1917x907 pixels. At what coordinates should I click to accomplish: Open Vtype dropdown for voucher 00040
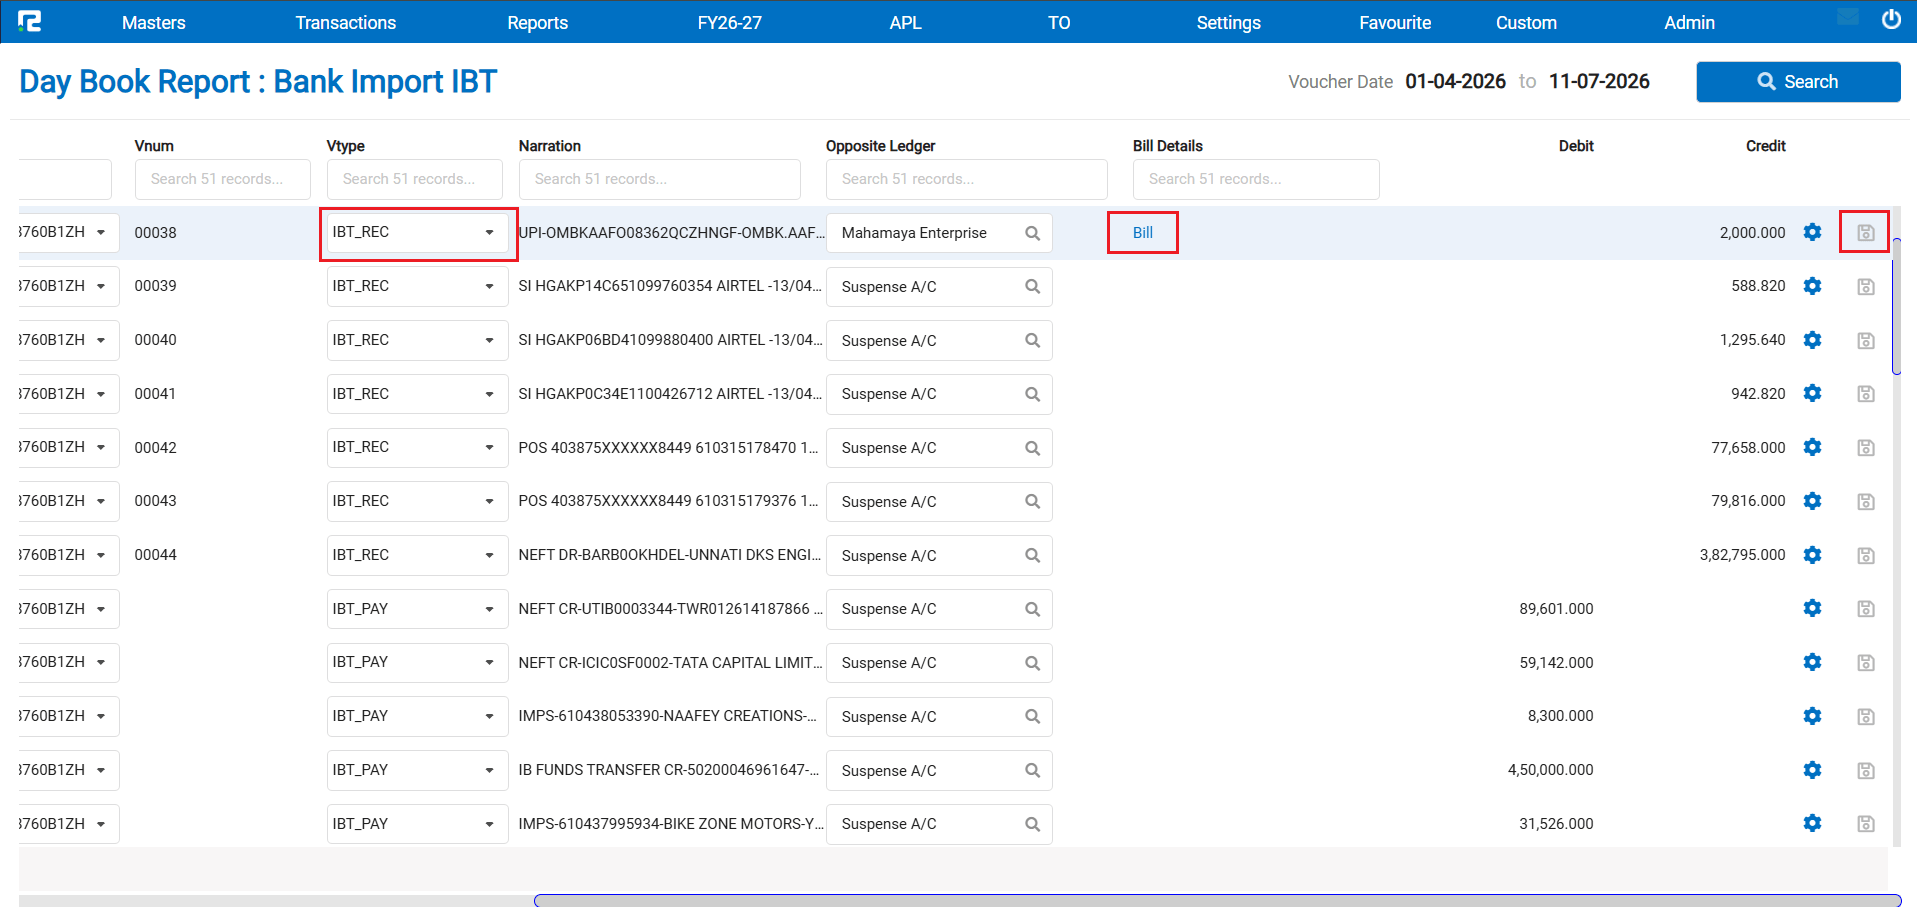pos(417,340)
